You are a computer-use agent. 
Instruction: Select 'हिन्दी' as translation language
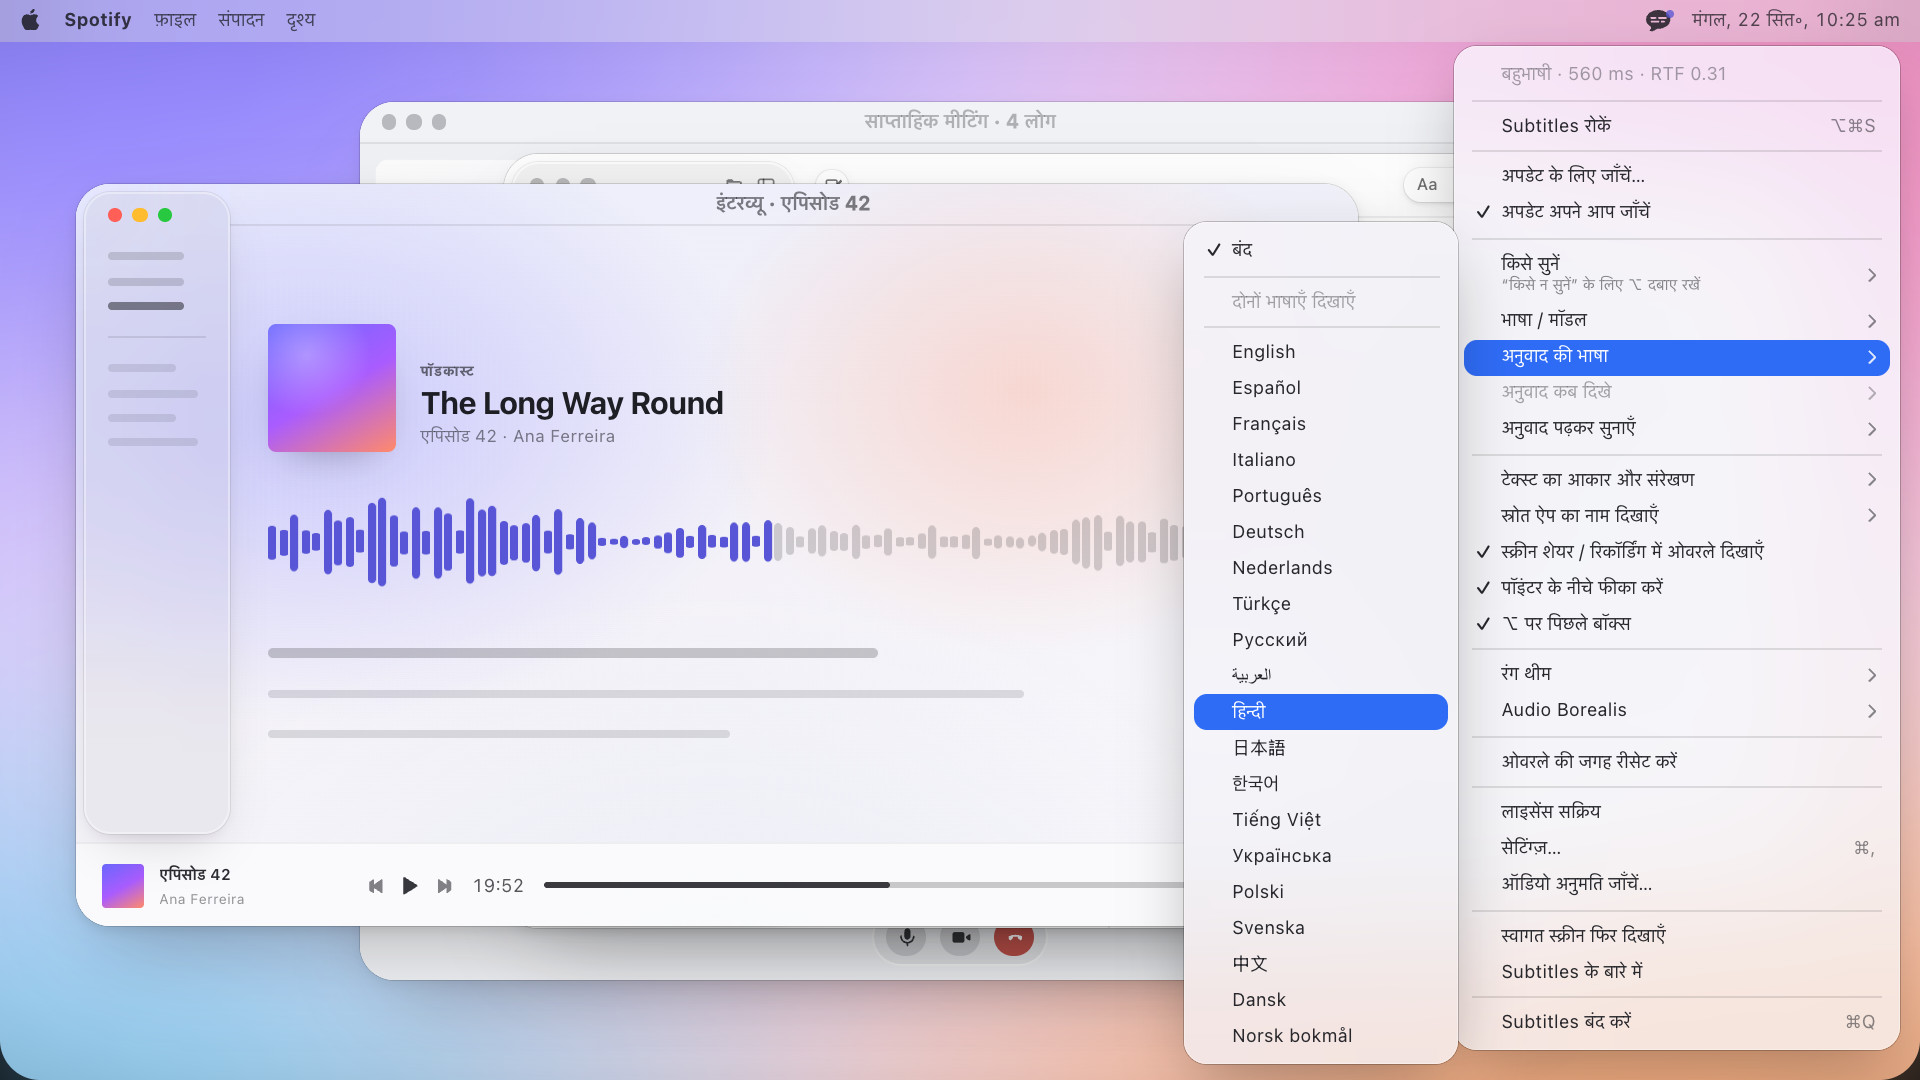(1321, 712)
